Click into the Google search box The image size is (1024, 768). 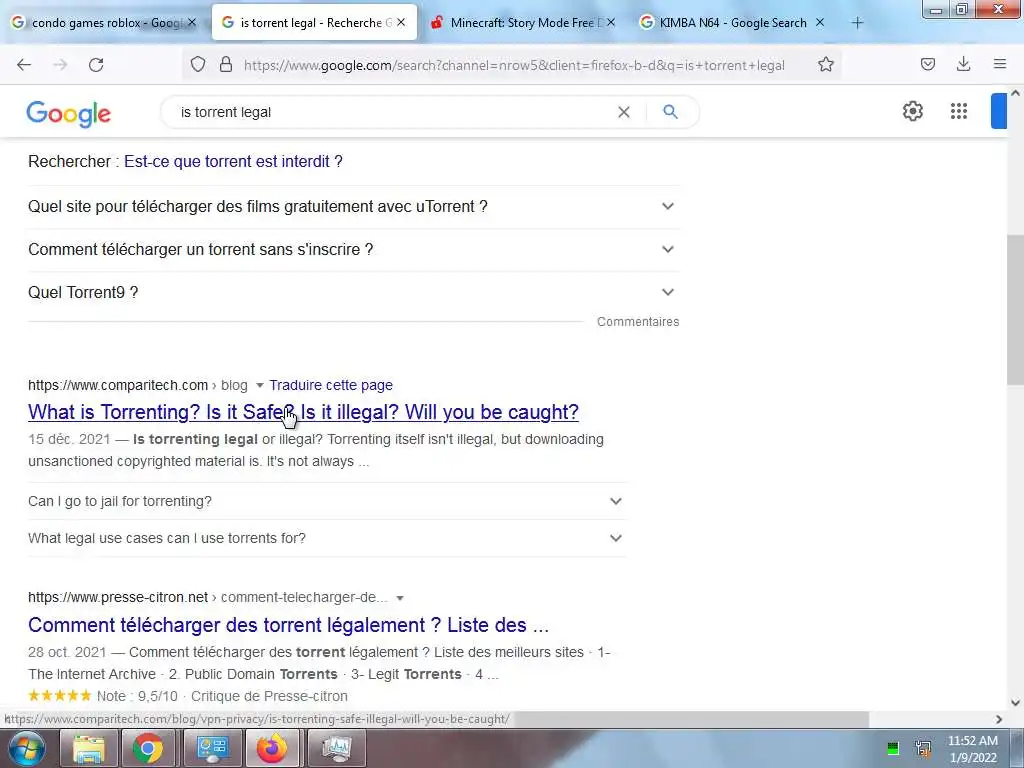point(392,112)
